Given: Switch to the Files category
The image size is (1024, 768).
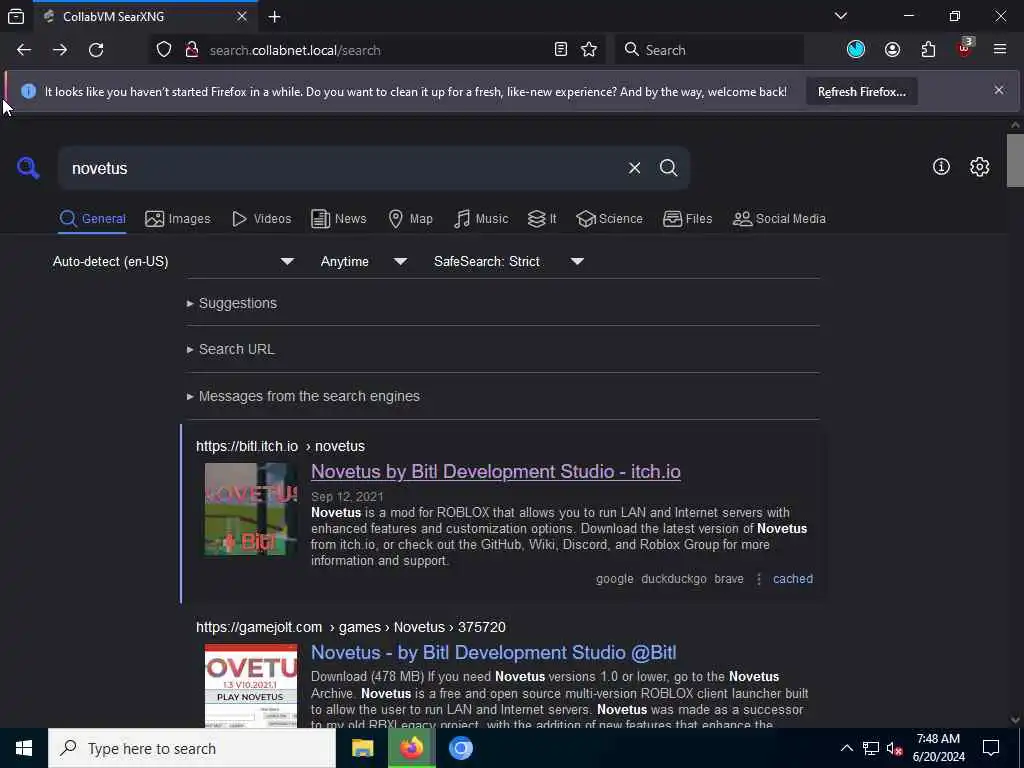Looking at the screenshot, I should [687, 219].
